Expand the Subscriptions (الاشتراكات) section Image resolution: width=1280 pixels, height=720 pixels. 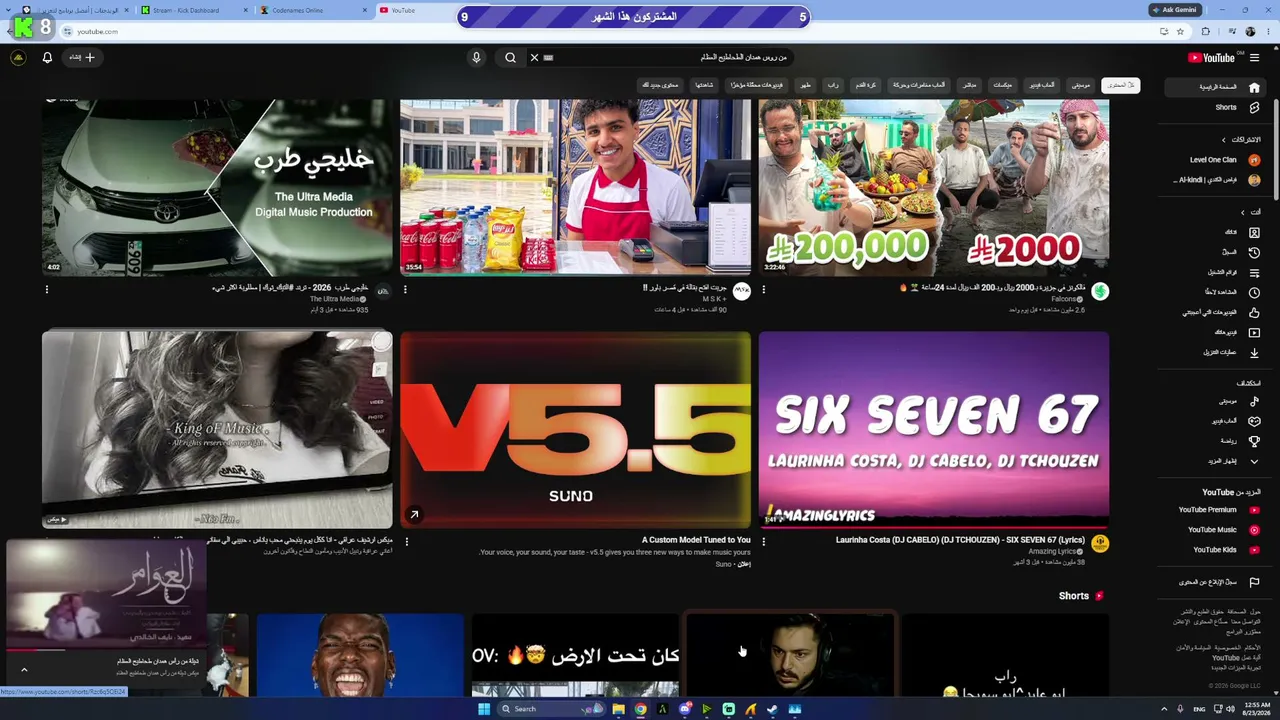point(1240,140)
